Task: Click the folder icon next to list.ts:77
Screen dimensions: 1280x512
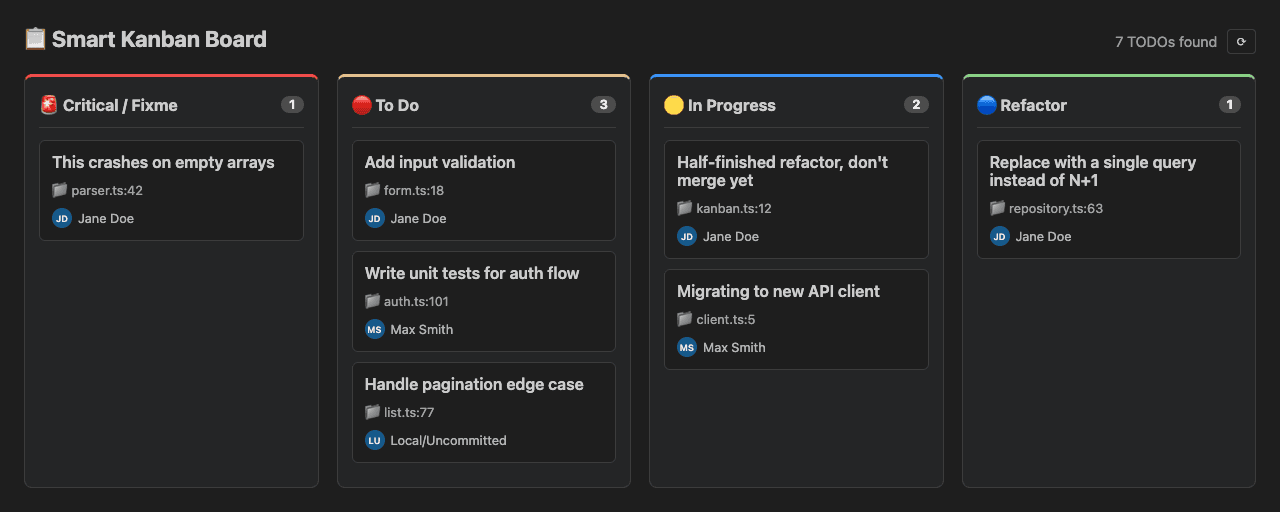Action: click(373, 412)
